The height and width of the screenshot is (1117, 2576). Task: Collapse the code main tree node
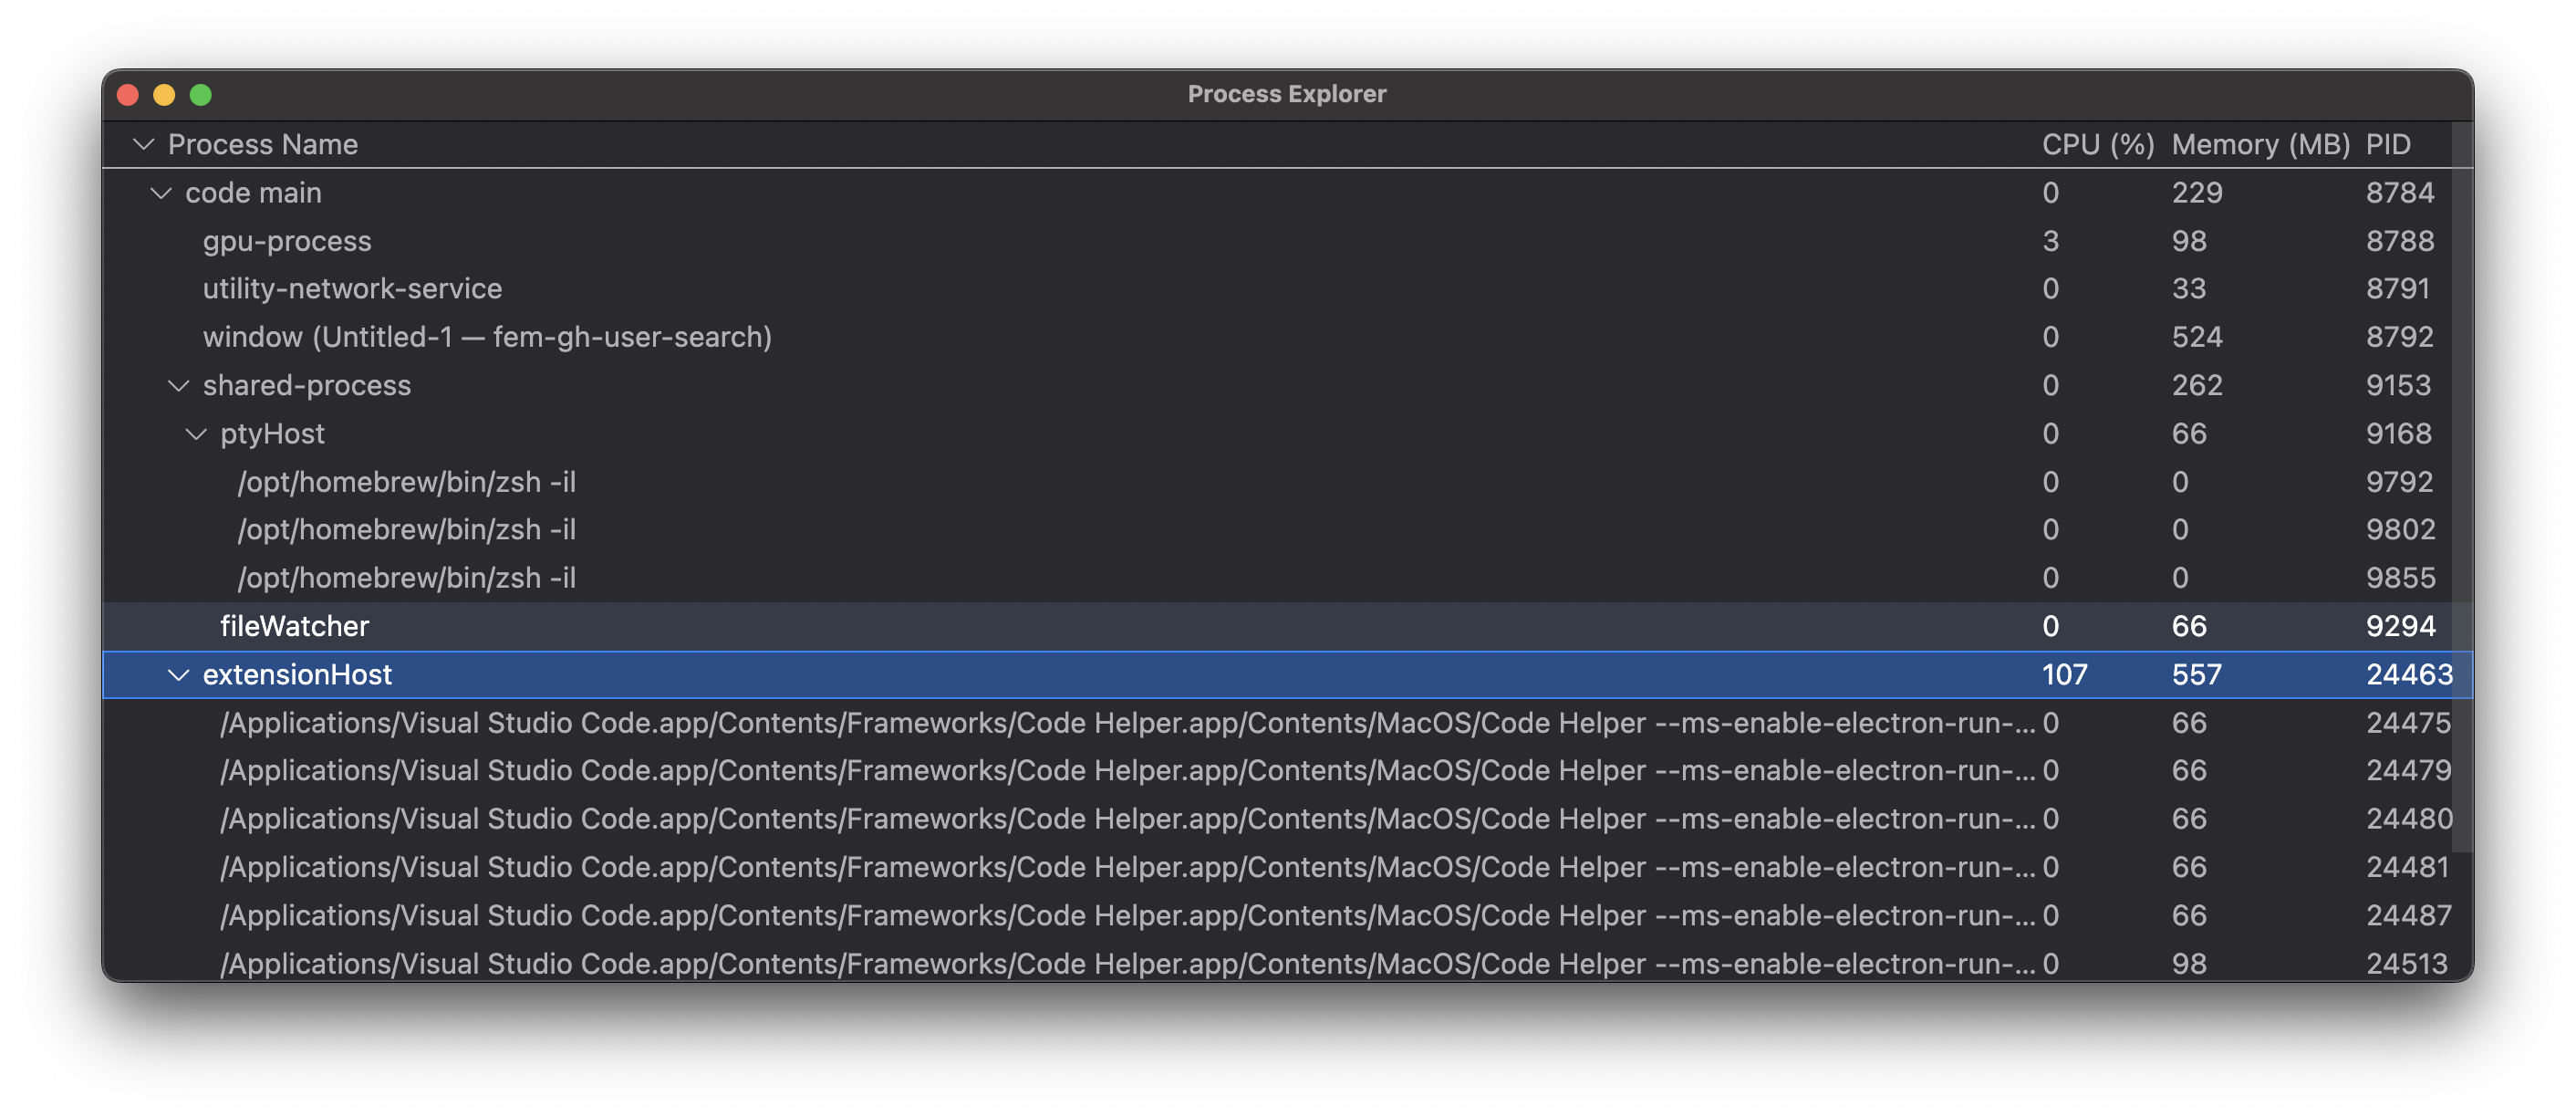click(161, 193)
